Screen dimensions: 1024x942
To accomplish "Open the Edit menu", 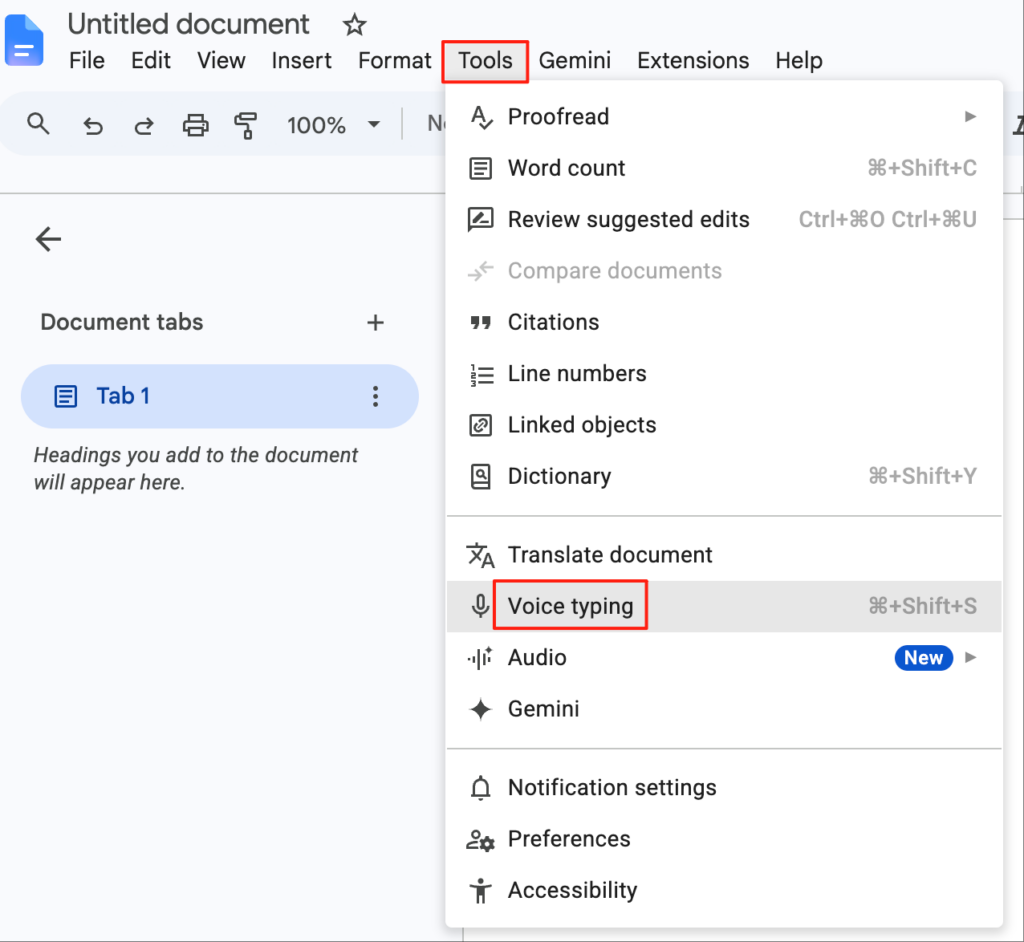I will pyautogui.click(x=151, y=61).
